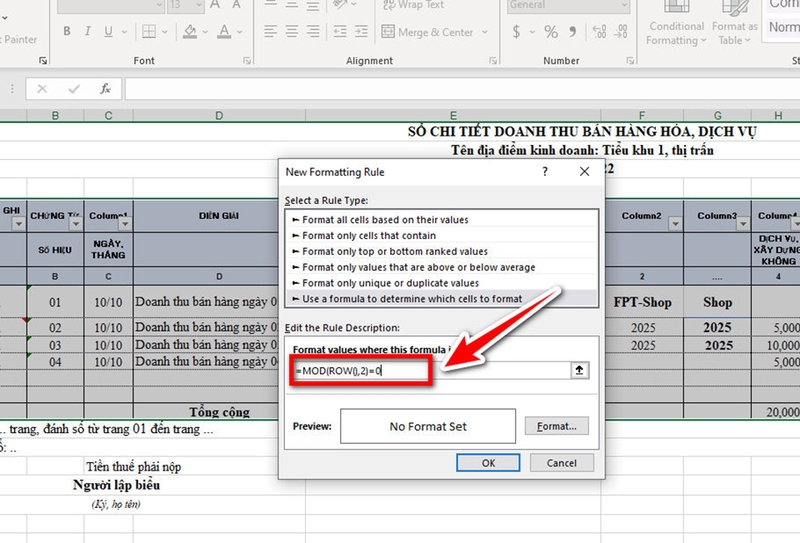Decrease indent in Alignment group
Viewport: 800px width, 543px height.
point(340,32)
